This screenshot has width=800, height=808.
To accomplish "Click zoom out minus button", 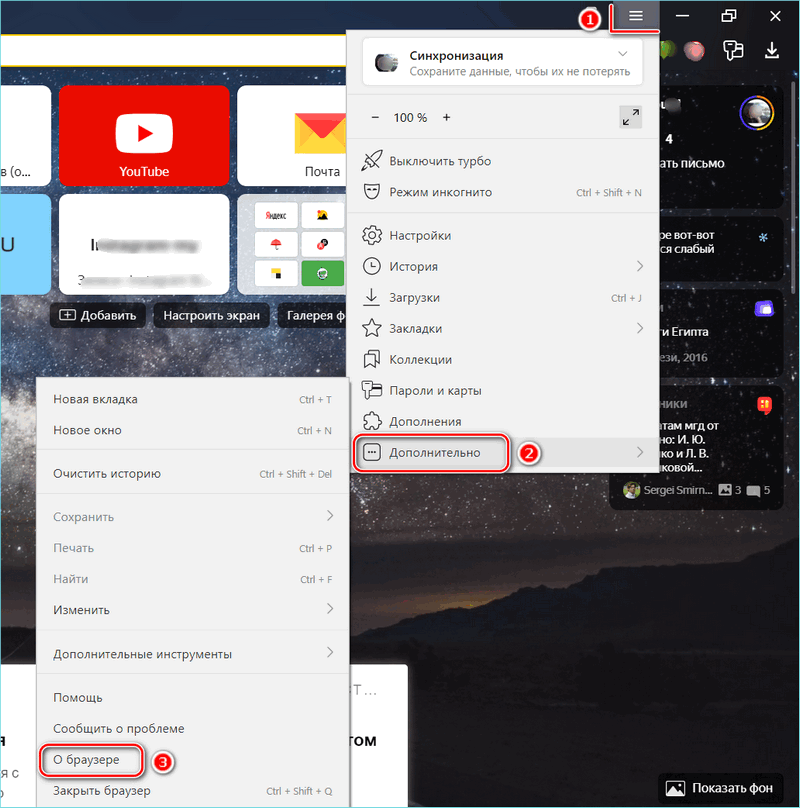I will click(x=376, y=118).
